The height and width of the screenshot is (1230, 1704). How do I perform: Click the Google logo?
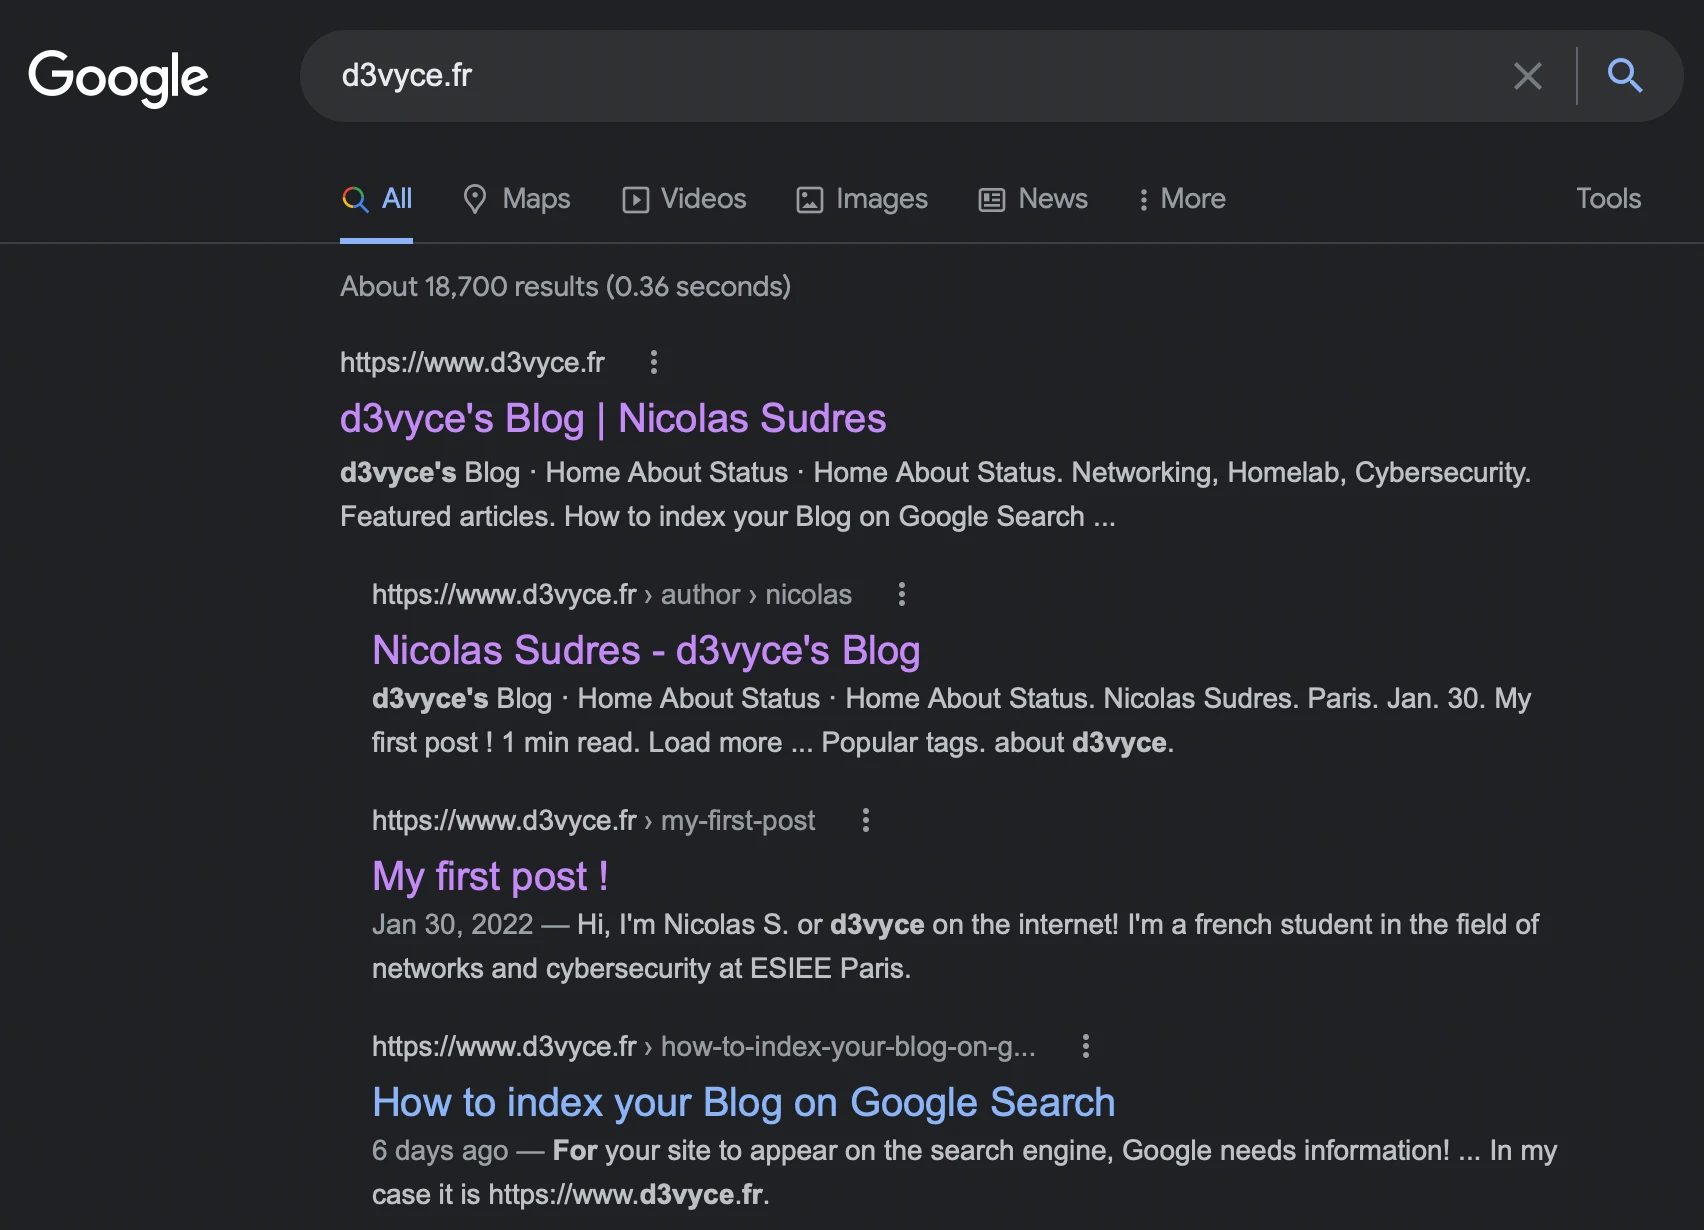point(119,77)
